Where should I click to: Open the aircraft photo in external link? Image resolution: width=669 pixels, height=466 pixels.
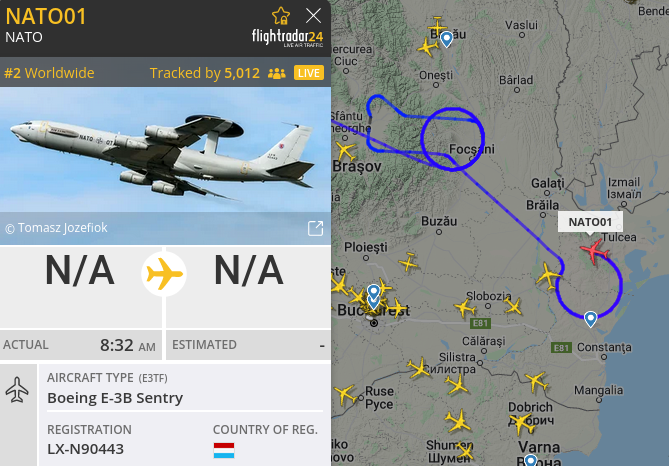click(x=315, y=228)
